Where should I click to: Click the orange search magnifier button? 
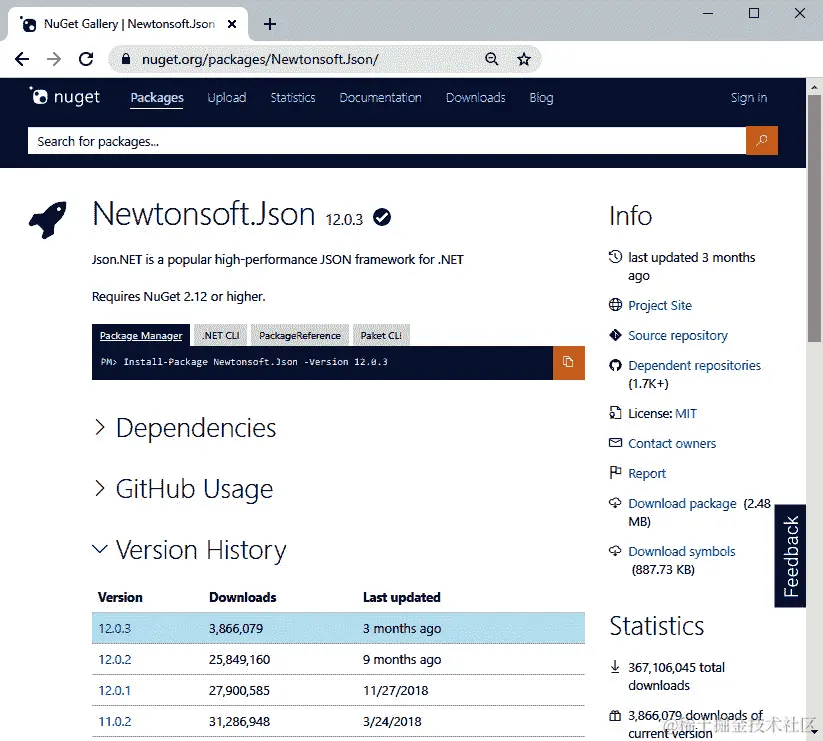pyautogui.click(x=761, y=141)
